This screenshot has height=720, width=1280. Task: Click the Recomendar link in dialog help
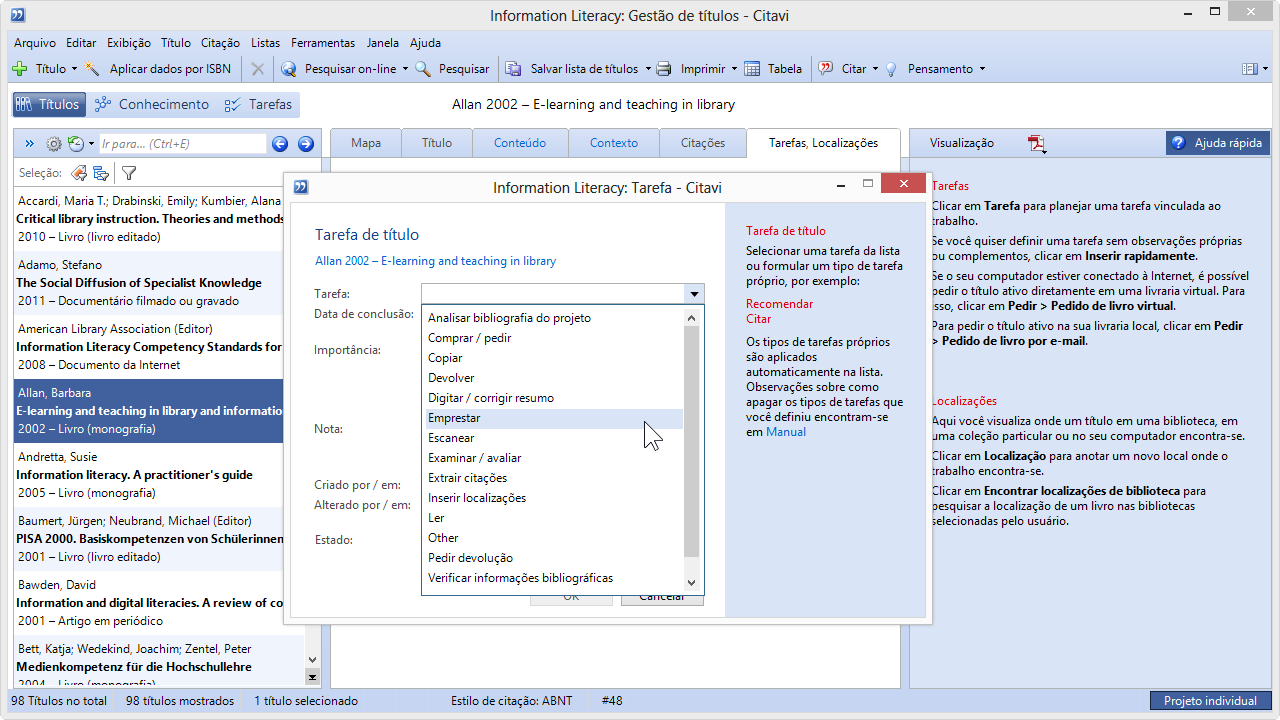(x=780, y=304)
